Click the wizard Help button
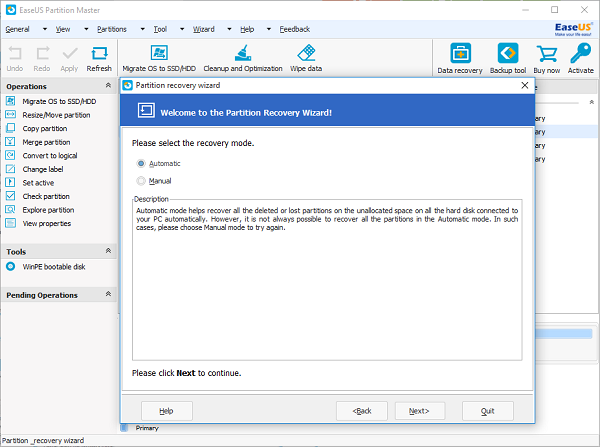Image resolution: width=600 pixels, height=447 pixels. pyautogui.click(x=167, y=411)
